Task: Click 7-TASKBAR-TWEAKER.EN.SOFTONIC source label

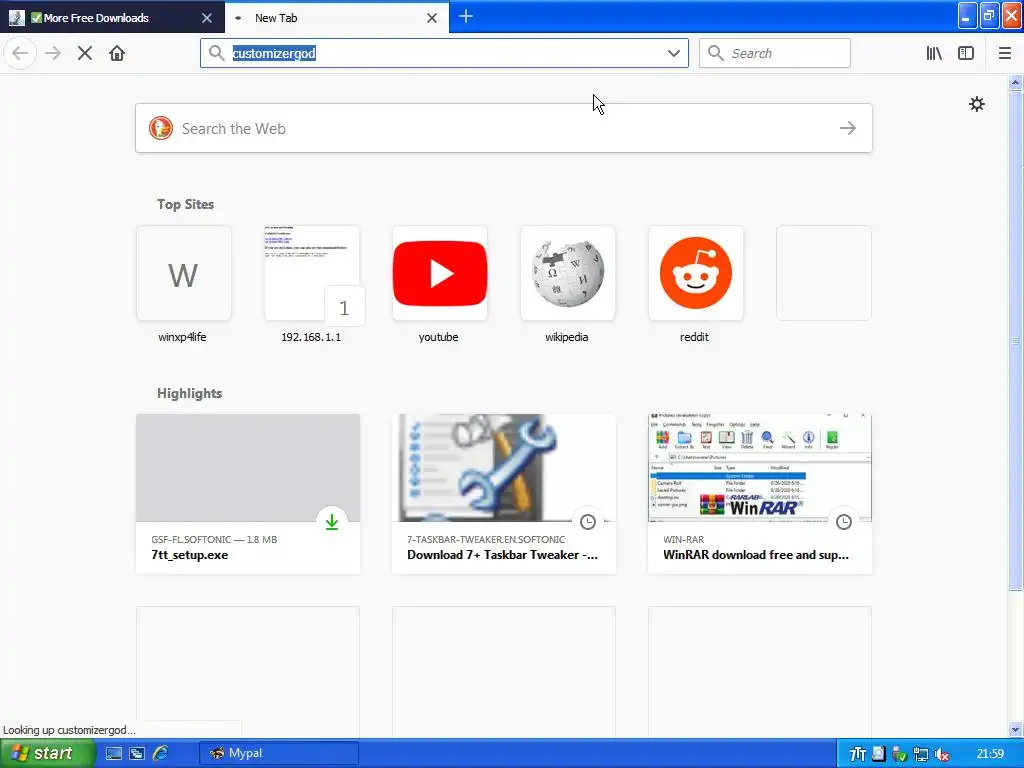Action: (486, 539)
